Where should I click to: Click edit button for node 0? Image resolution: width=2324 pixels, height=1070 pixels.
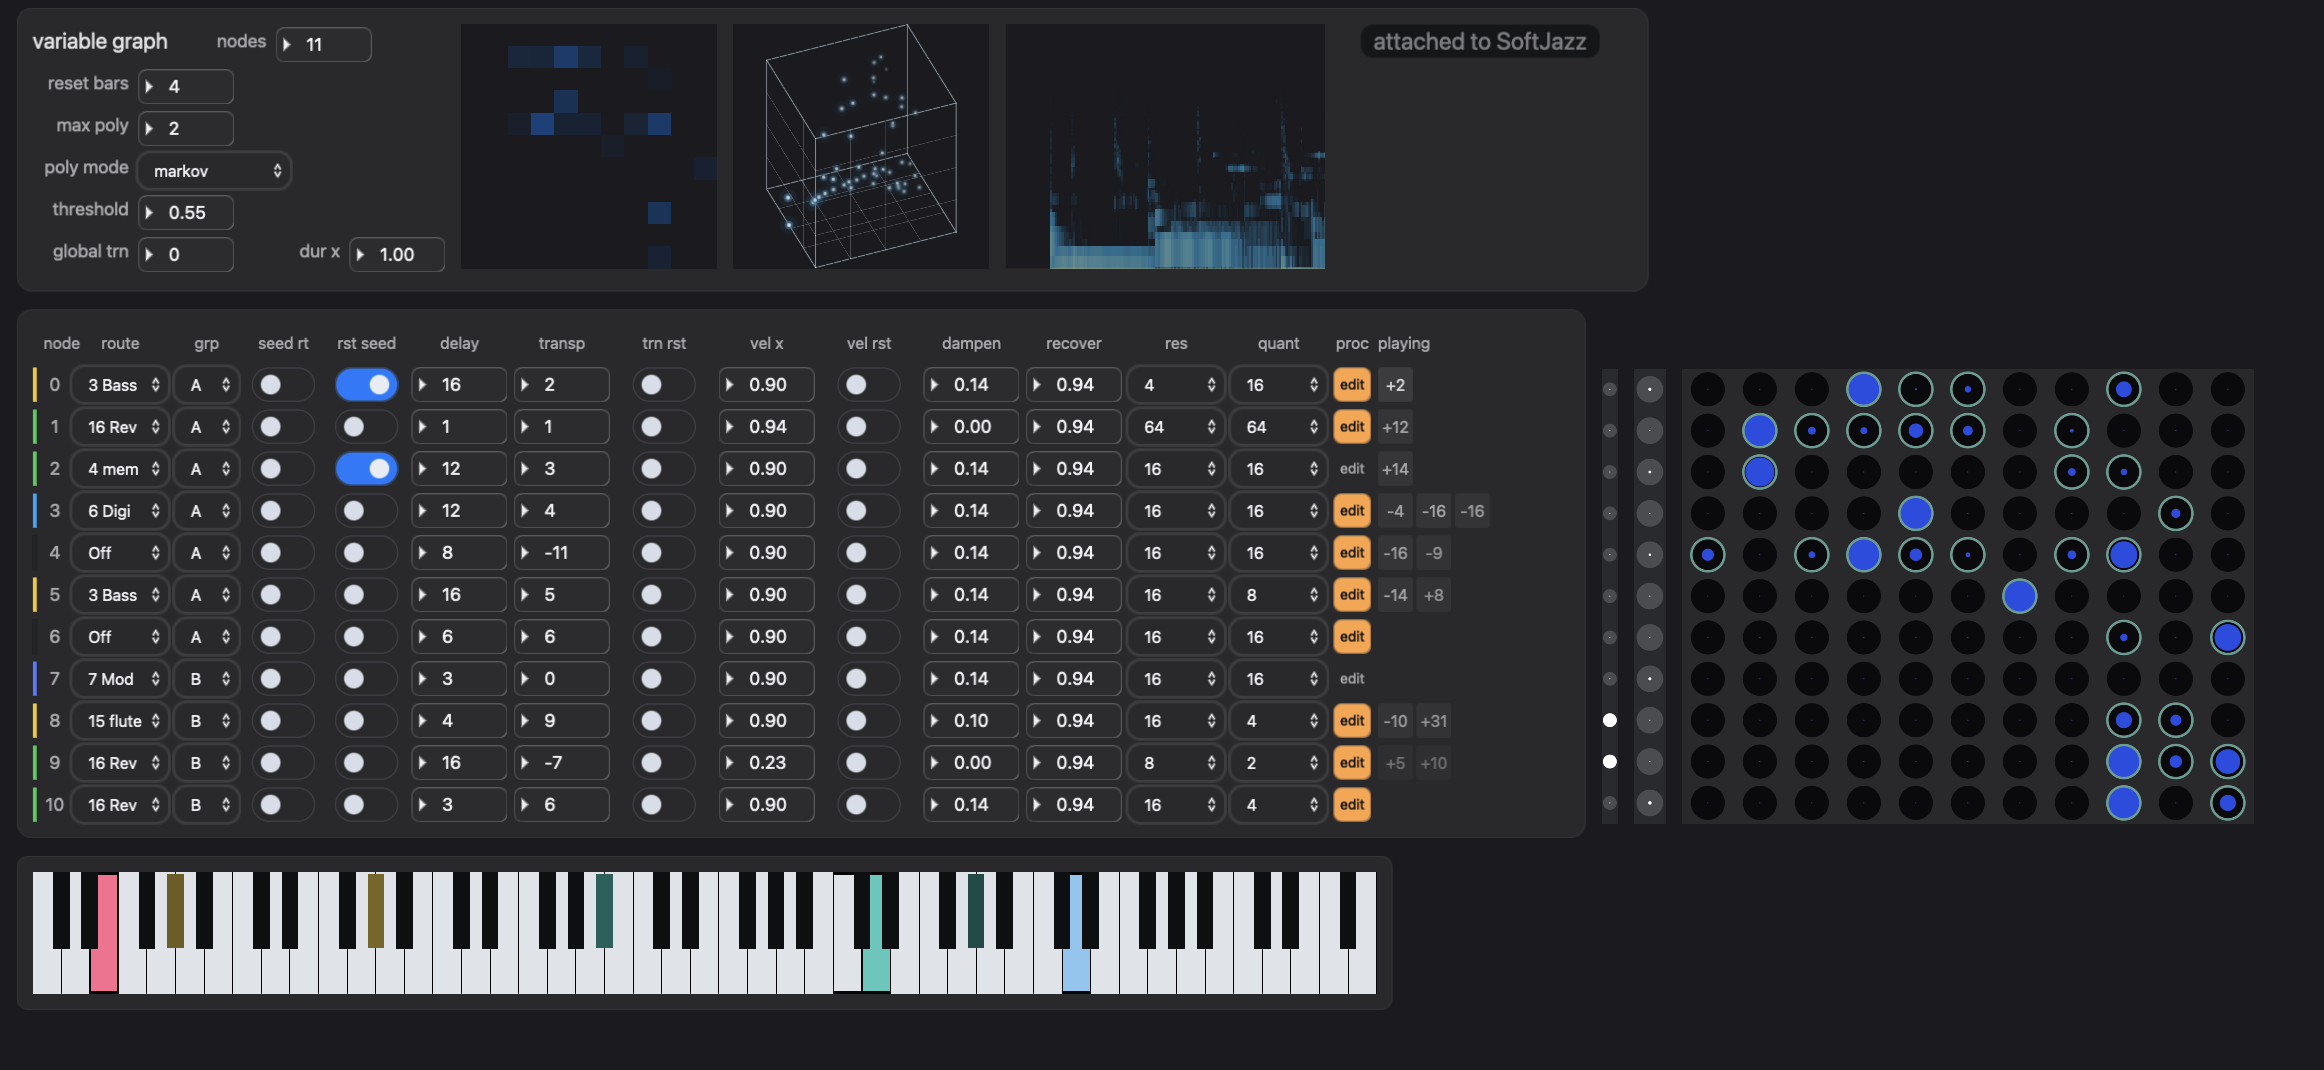click(x=1352, y=385)
